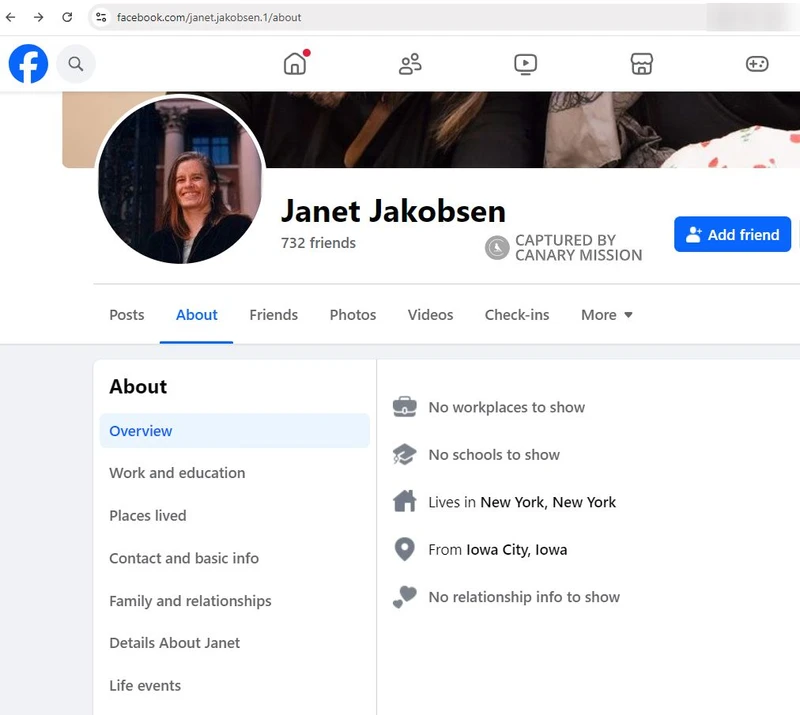Image resolution: width=800 pixels, height=715 pixels.
Task: Open the search magnifier icon
Action: (x=76, y=63)
